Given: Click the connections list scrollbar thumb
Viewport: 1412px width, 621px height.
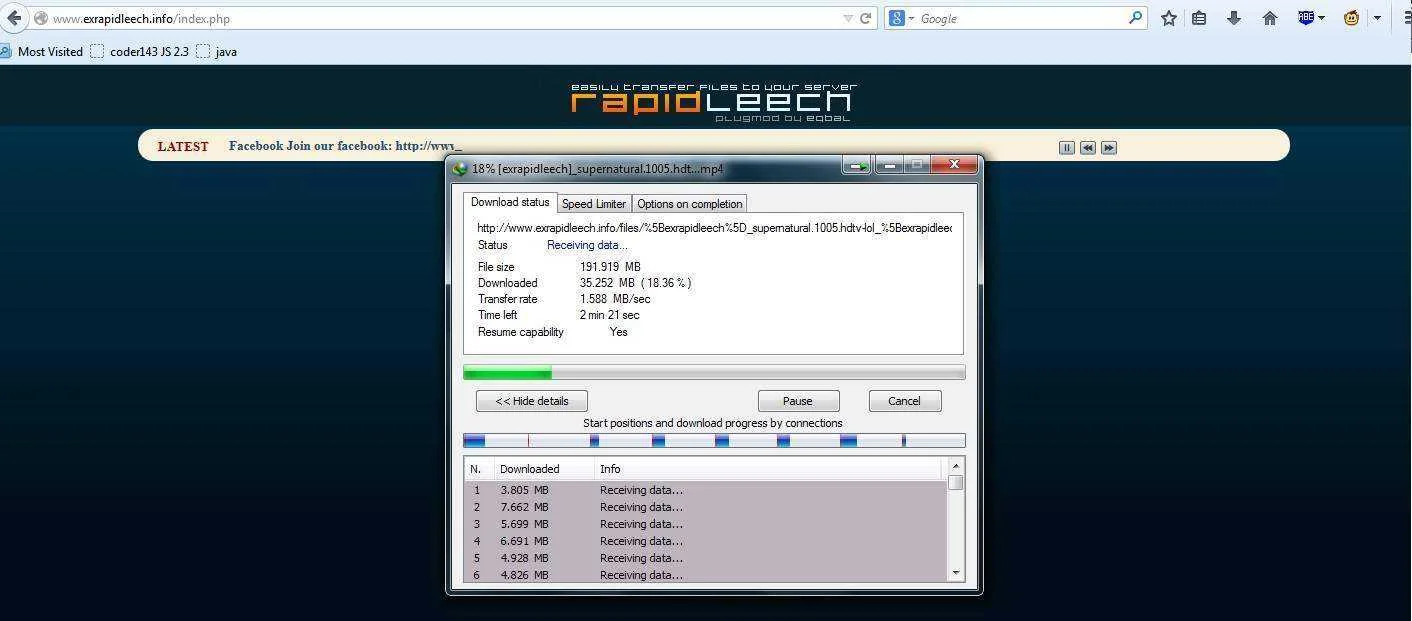Looking at the screenshot, I should (x=956, y=483).
